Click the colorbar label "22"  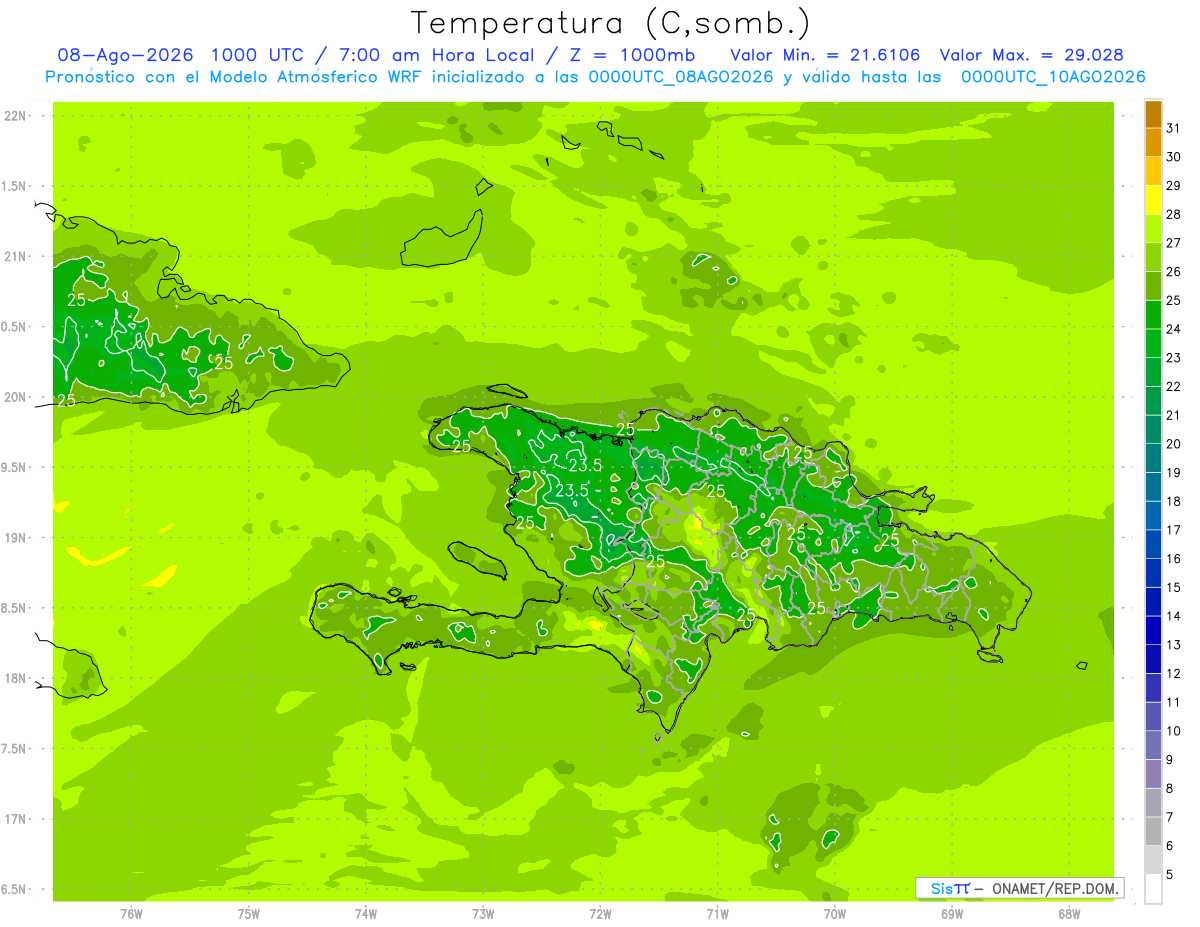tap(1174, 386)
